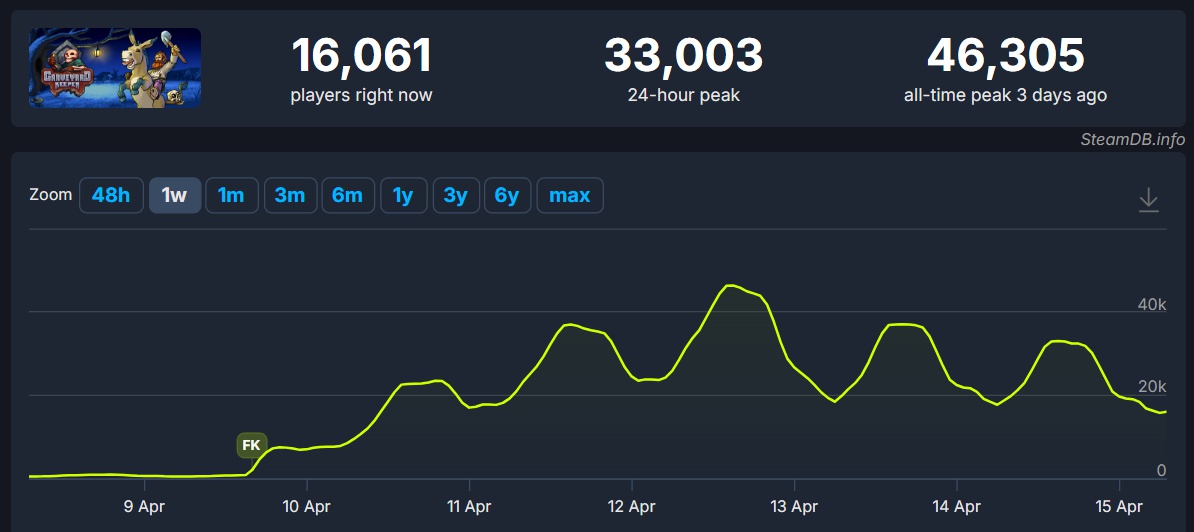Change zoom range to 3y
The height and width of the screenshot is (532, 1194).
[455, 195]
